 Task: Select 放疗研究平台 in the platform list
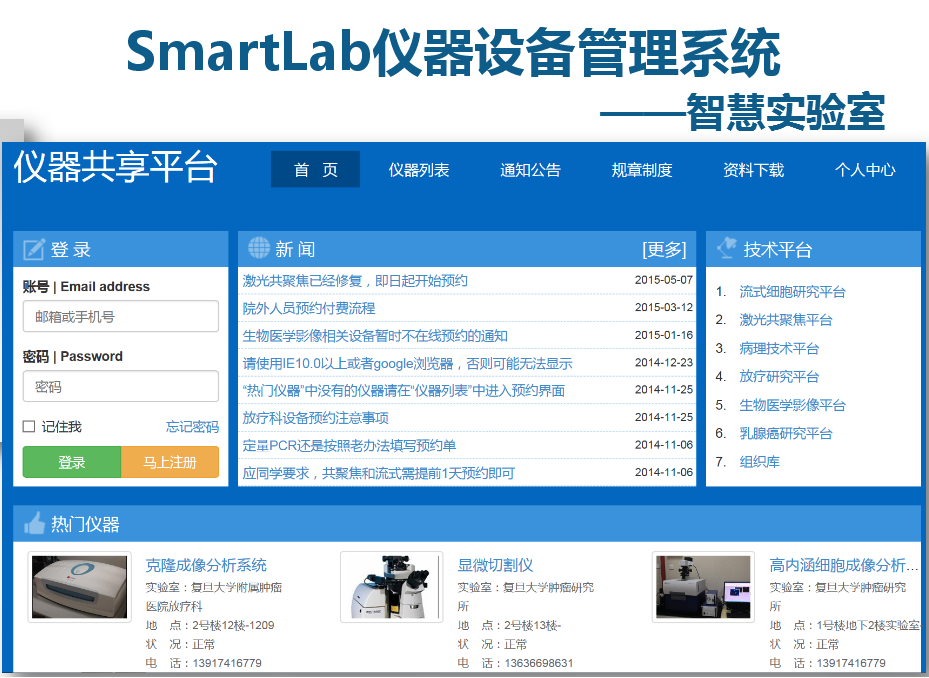779,377
